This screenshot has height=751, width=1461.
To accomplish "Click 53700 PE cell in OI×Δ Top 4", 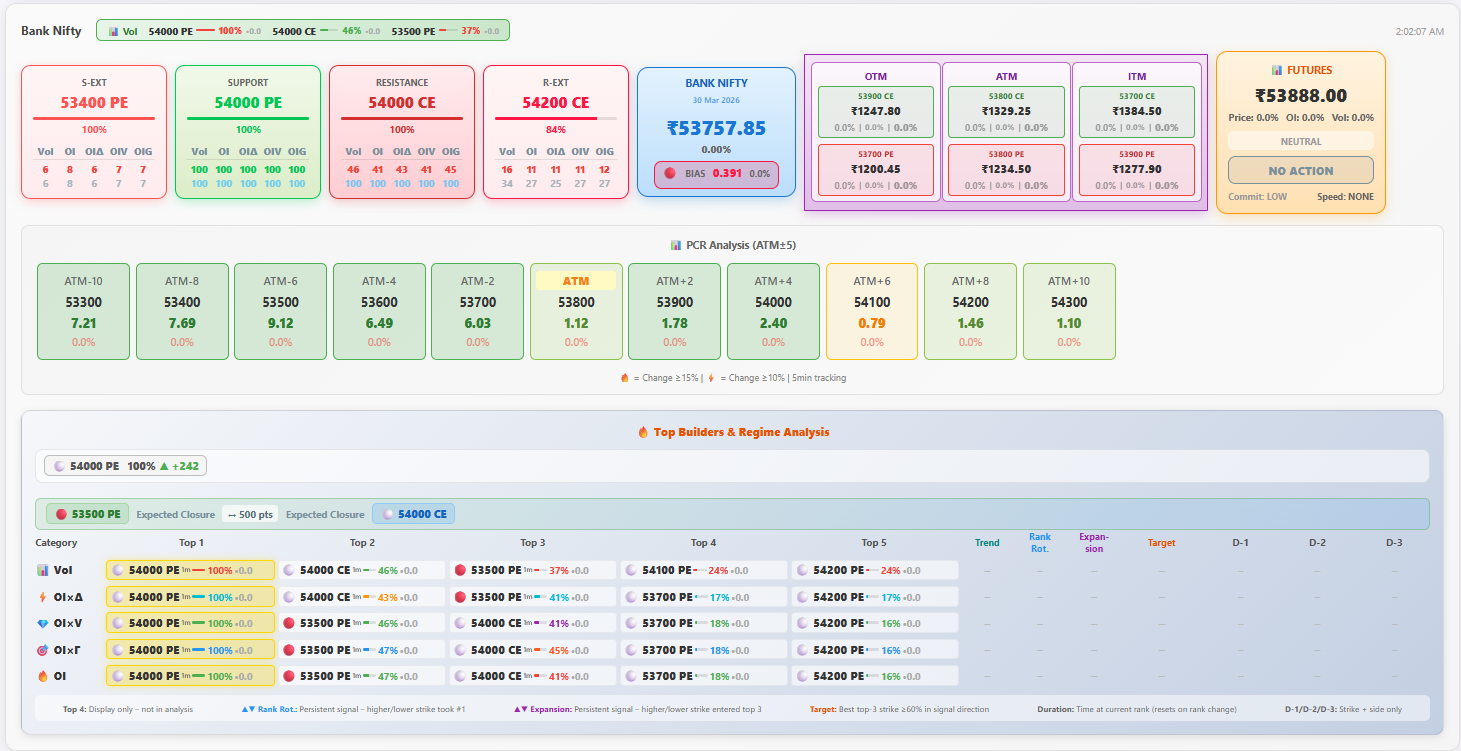I will (x=703, y=597).
